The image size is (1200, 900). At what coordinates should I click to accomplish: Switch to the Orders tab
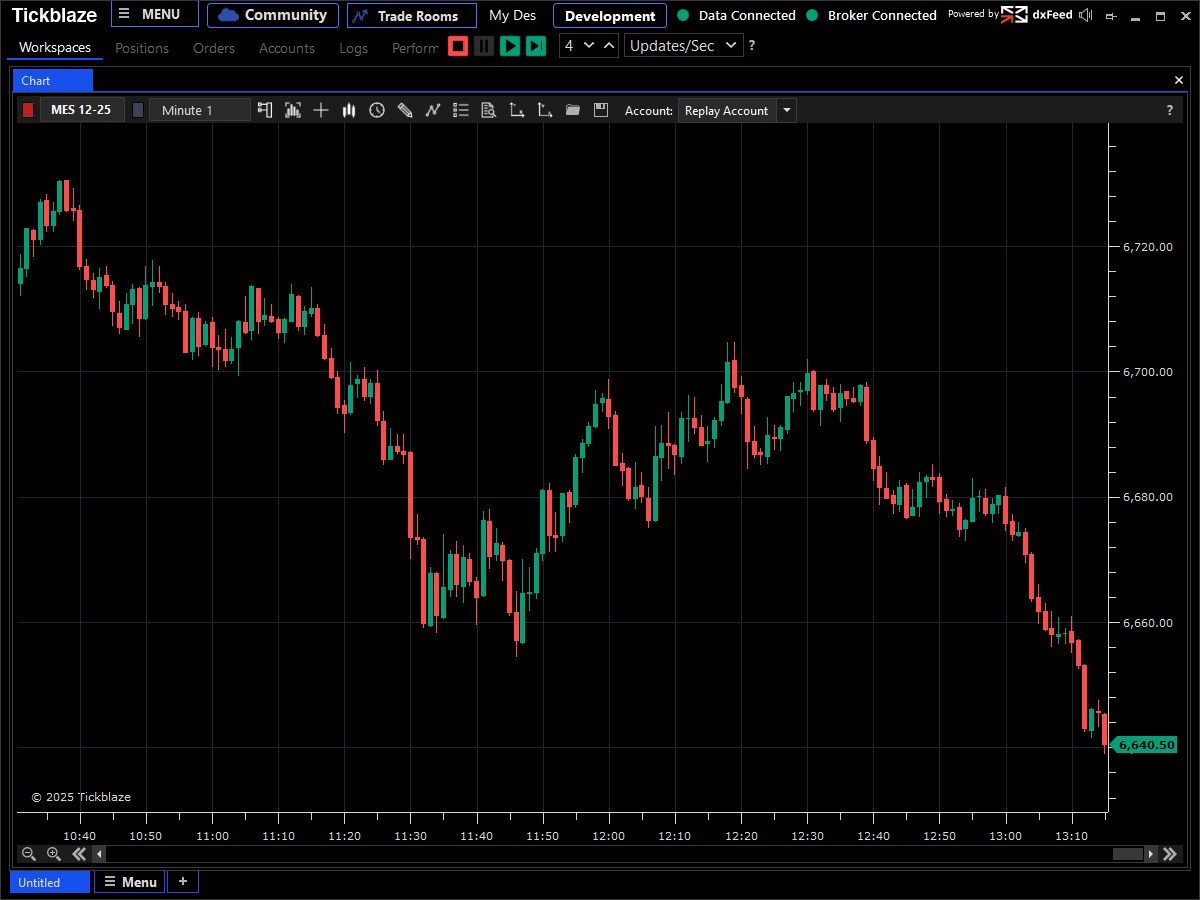(x=214, y=48)
